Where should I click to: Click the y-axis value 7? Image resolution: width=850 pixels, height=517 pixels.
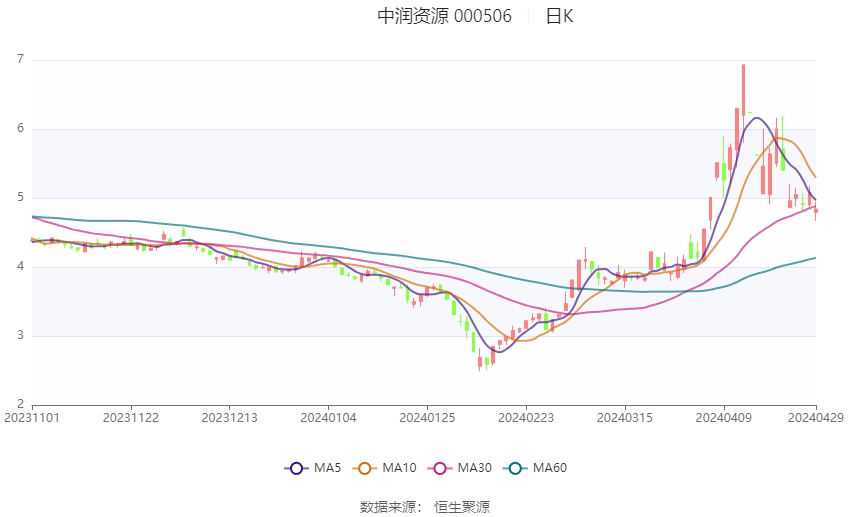[21, 59]
